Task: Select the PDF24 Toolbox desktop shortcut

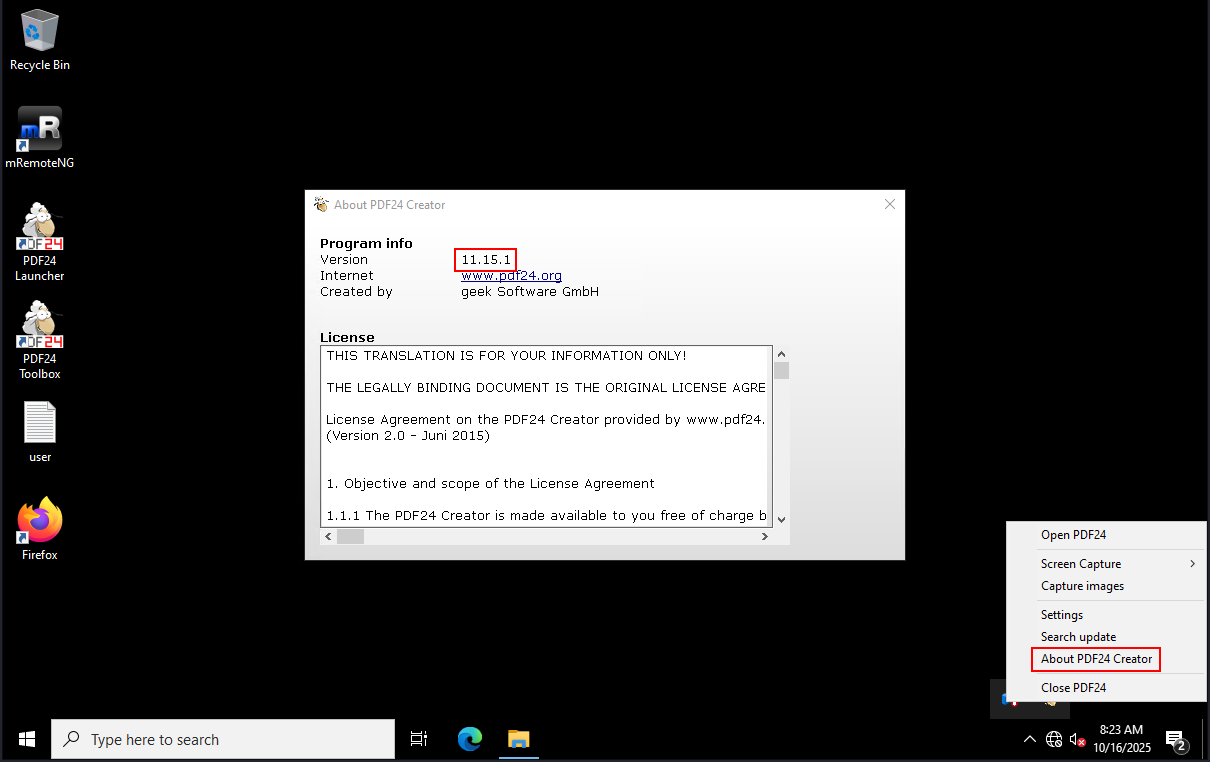Action: tap(40, 341)
